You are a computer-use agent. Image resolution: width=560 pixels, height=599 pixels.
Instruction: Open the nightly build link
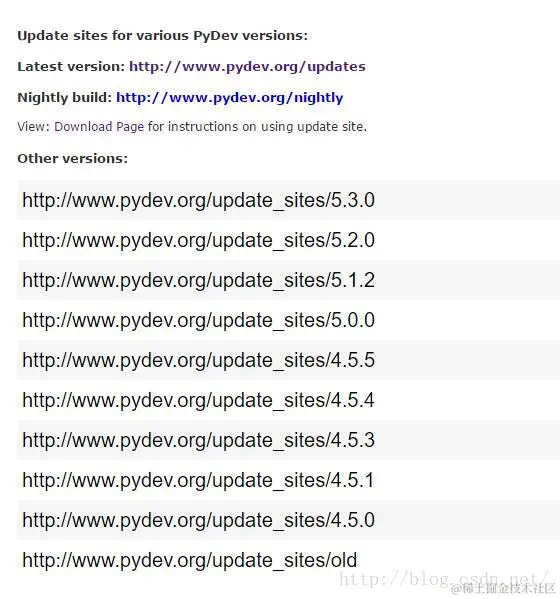[230, 98]
